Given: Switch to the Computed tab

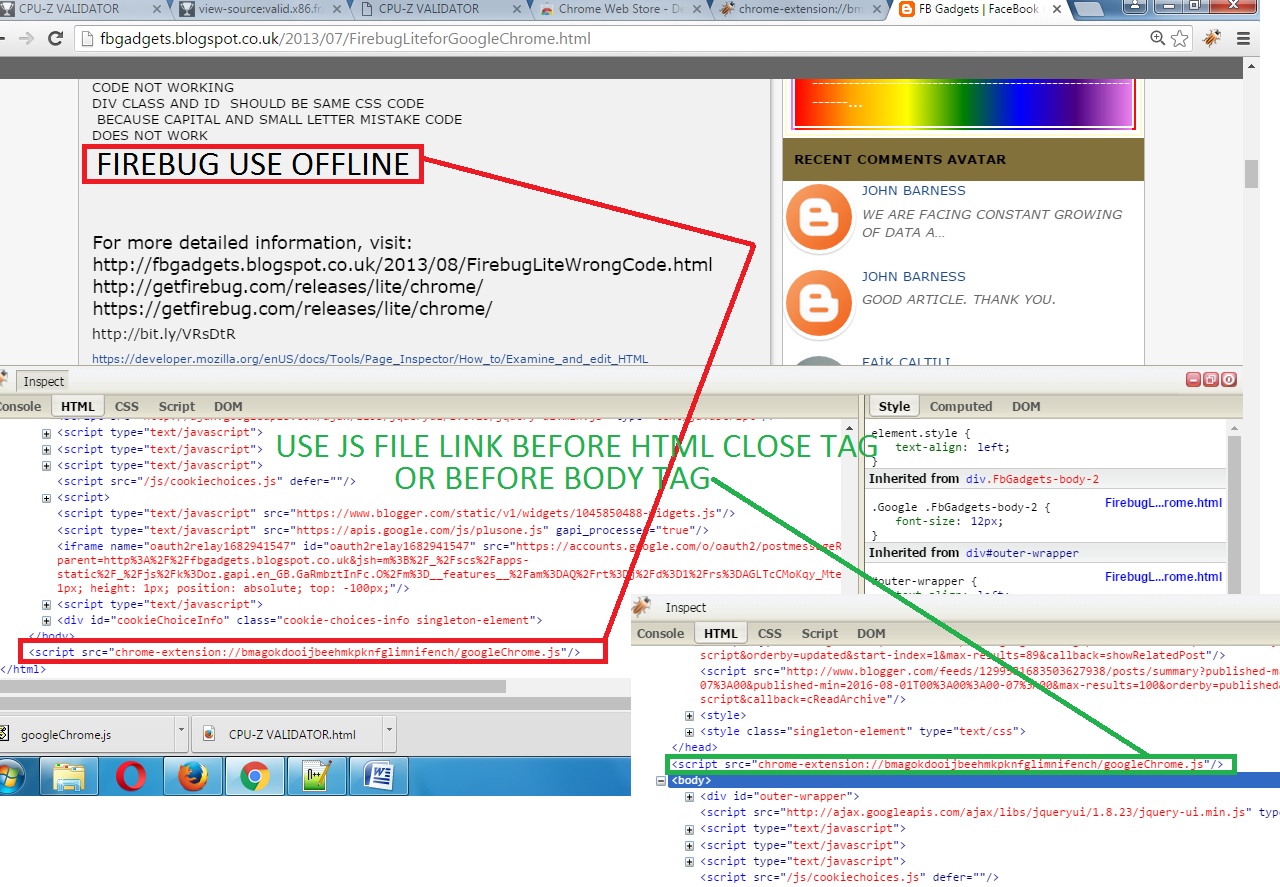Looking at the screenshot, I should [961, 406].
